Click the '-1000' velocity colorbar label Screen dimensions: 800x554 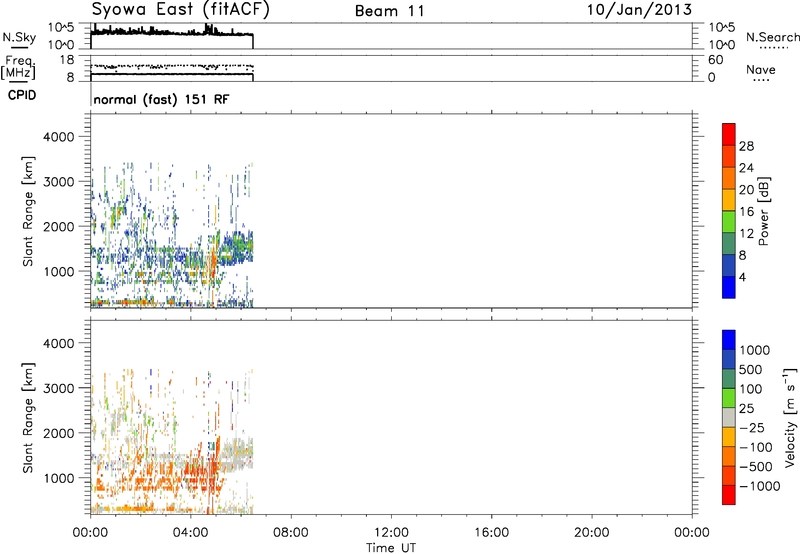point(759,486)
